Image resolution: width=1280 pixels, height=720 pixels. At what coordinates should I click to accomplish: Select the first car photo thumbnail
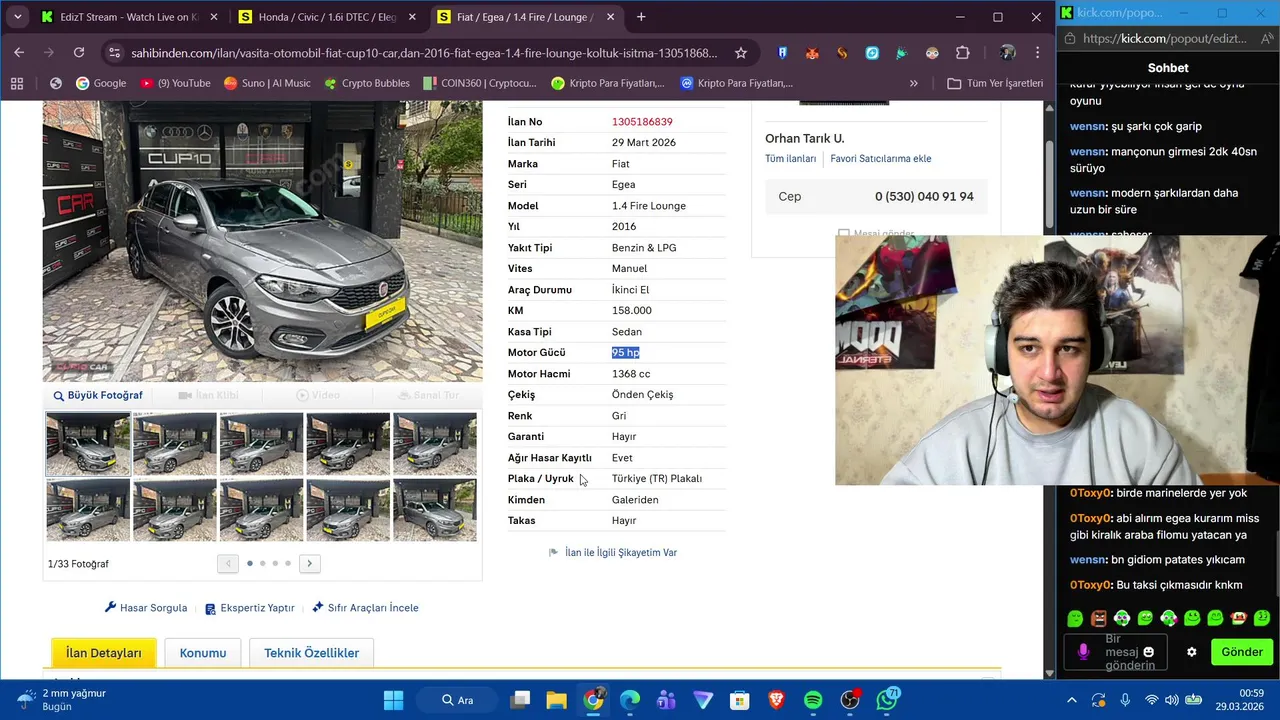click(88, 444)
